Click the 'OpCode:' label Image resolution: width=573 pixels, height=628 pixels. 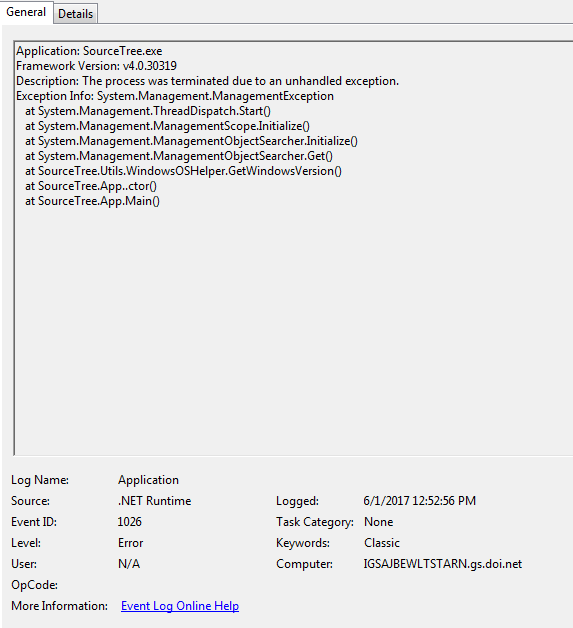tap(34, 585)
